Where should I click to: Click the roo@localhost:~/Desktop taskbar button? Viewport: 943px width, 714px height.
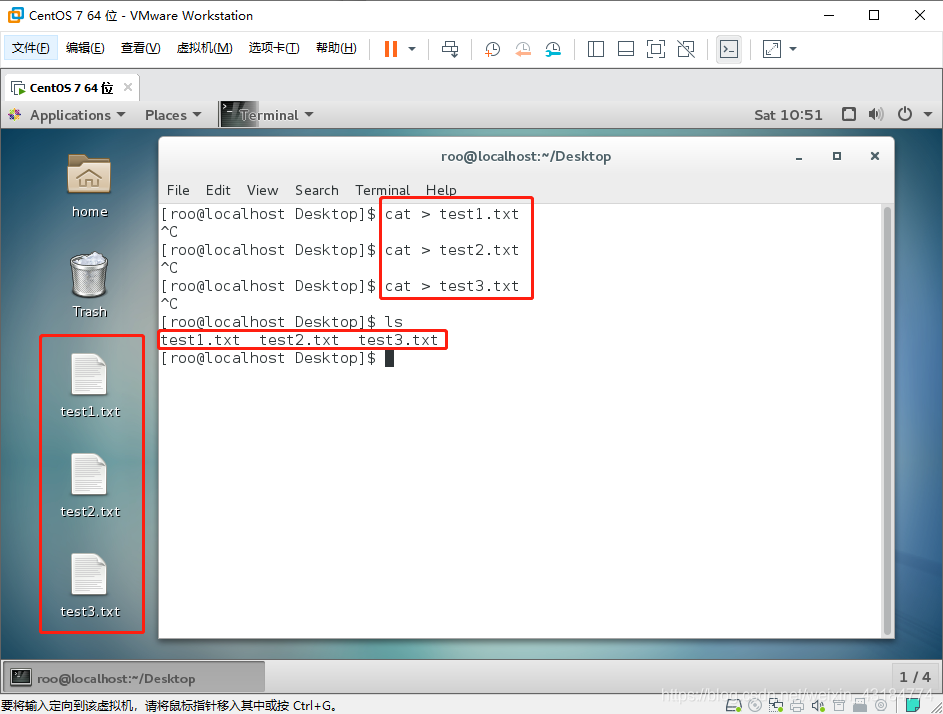tap(130, 676)
